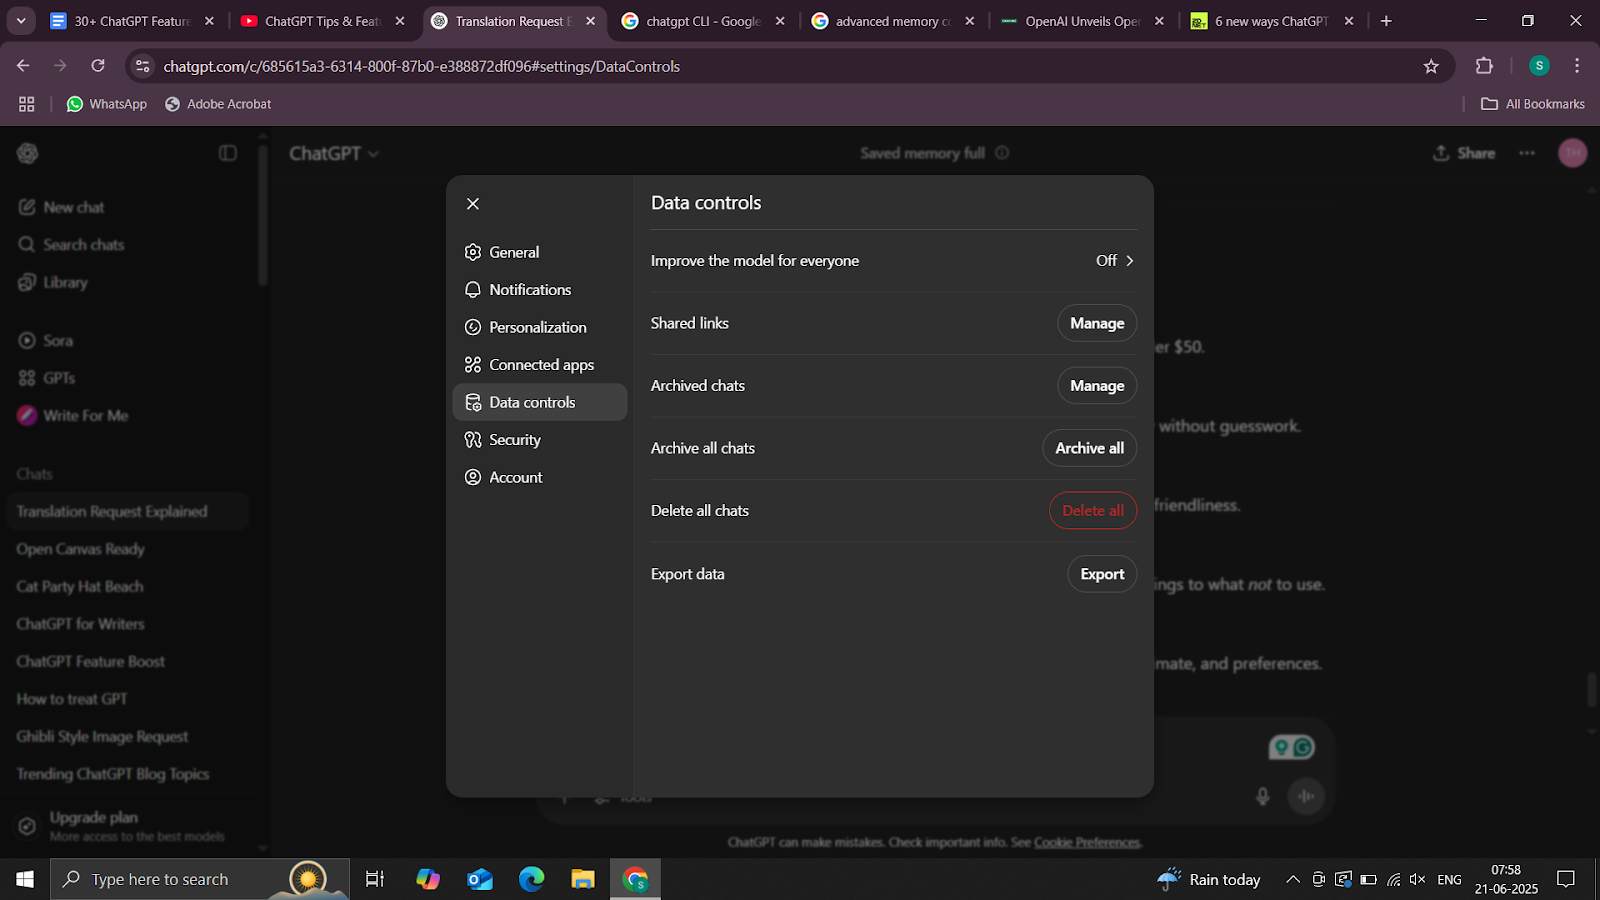Viewport: 1600px width, 900px height.
Task: Switch to 'chatgpt CLI - Google' tab
Action: (704, 21)
